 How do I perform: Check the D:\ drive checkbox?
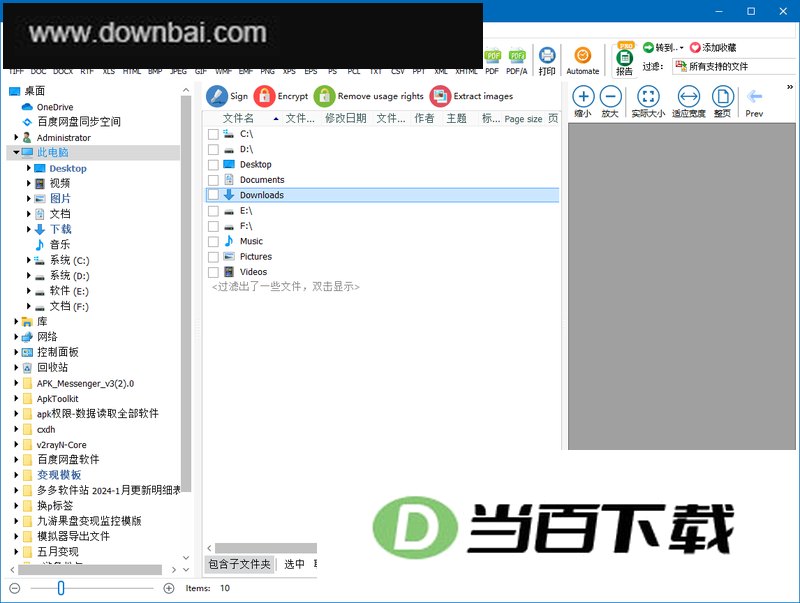pyautogui.click(x=213, y=149)
